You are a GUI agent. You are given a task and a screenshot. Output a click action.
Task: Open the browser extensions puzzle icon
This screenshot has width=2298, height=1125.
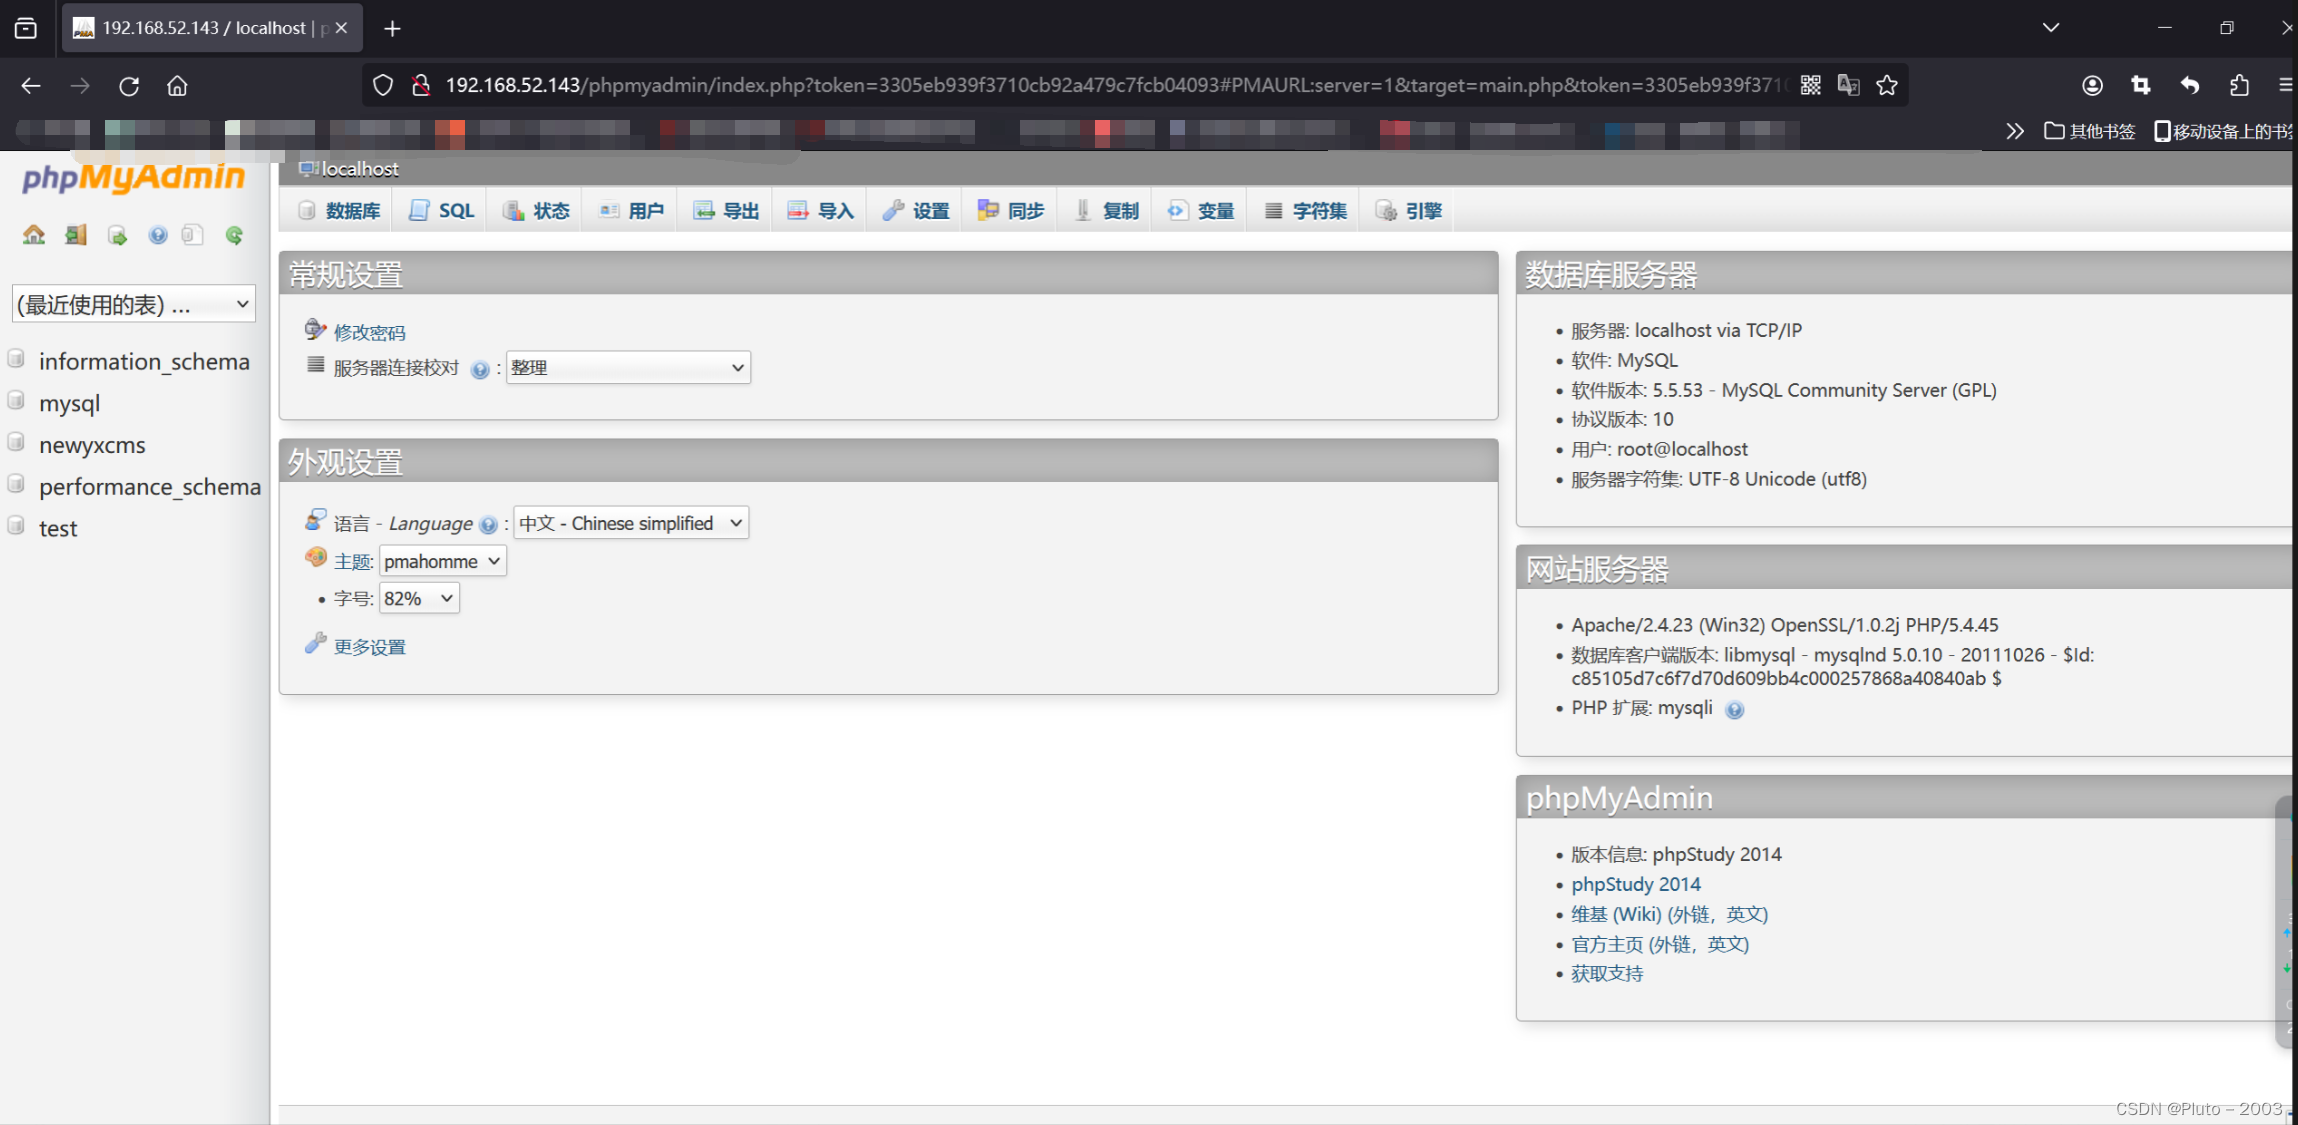tap(2239, 86)
